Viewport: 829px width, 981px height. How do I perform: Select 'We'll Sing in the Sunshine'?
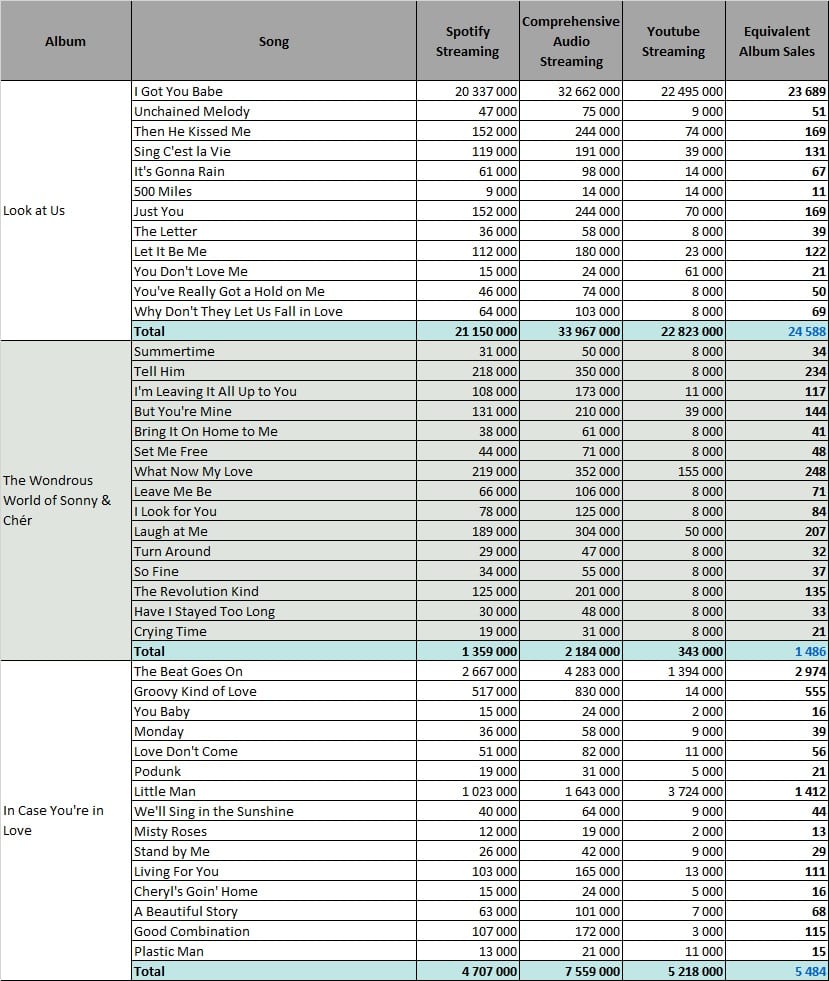coord(213,812)
